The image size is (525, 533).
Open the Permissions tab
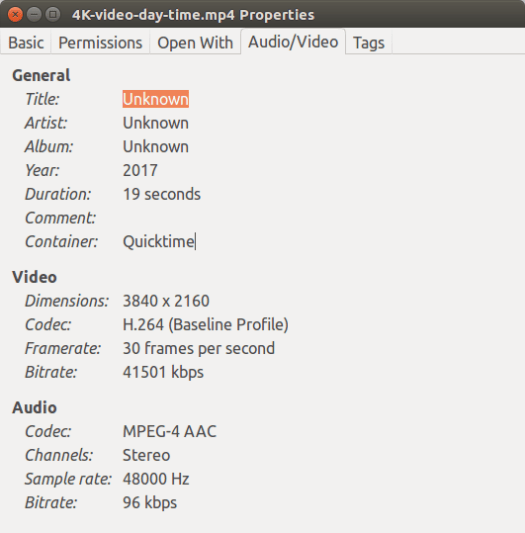tap(100, 42)
